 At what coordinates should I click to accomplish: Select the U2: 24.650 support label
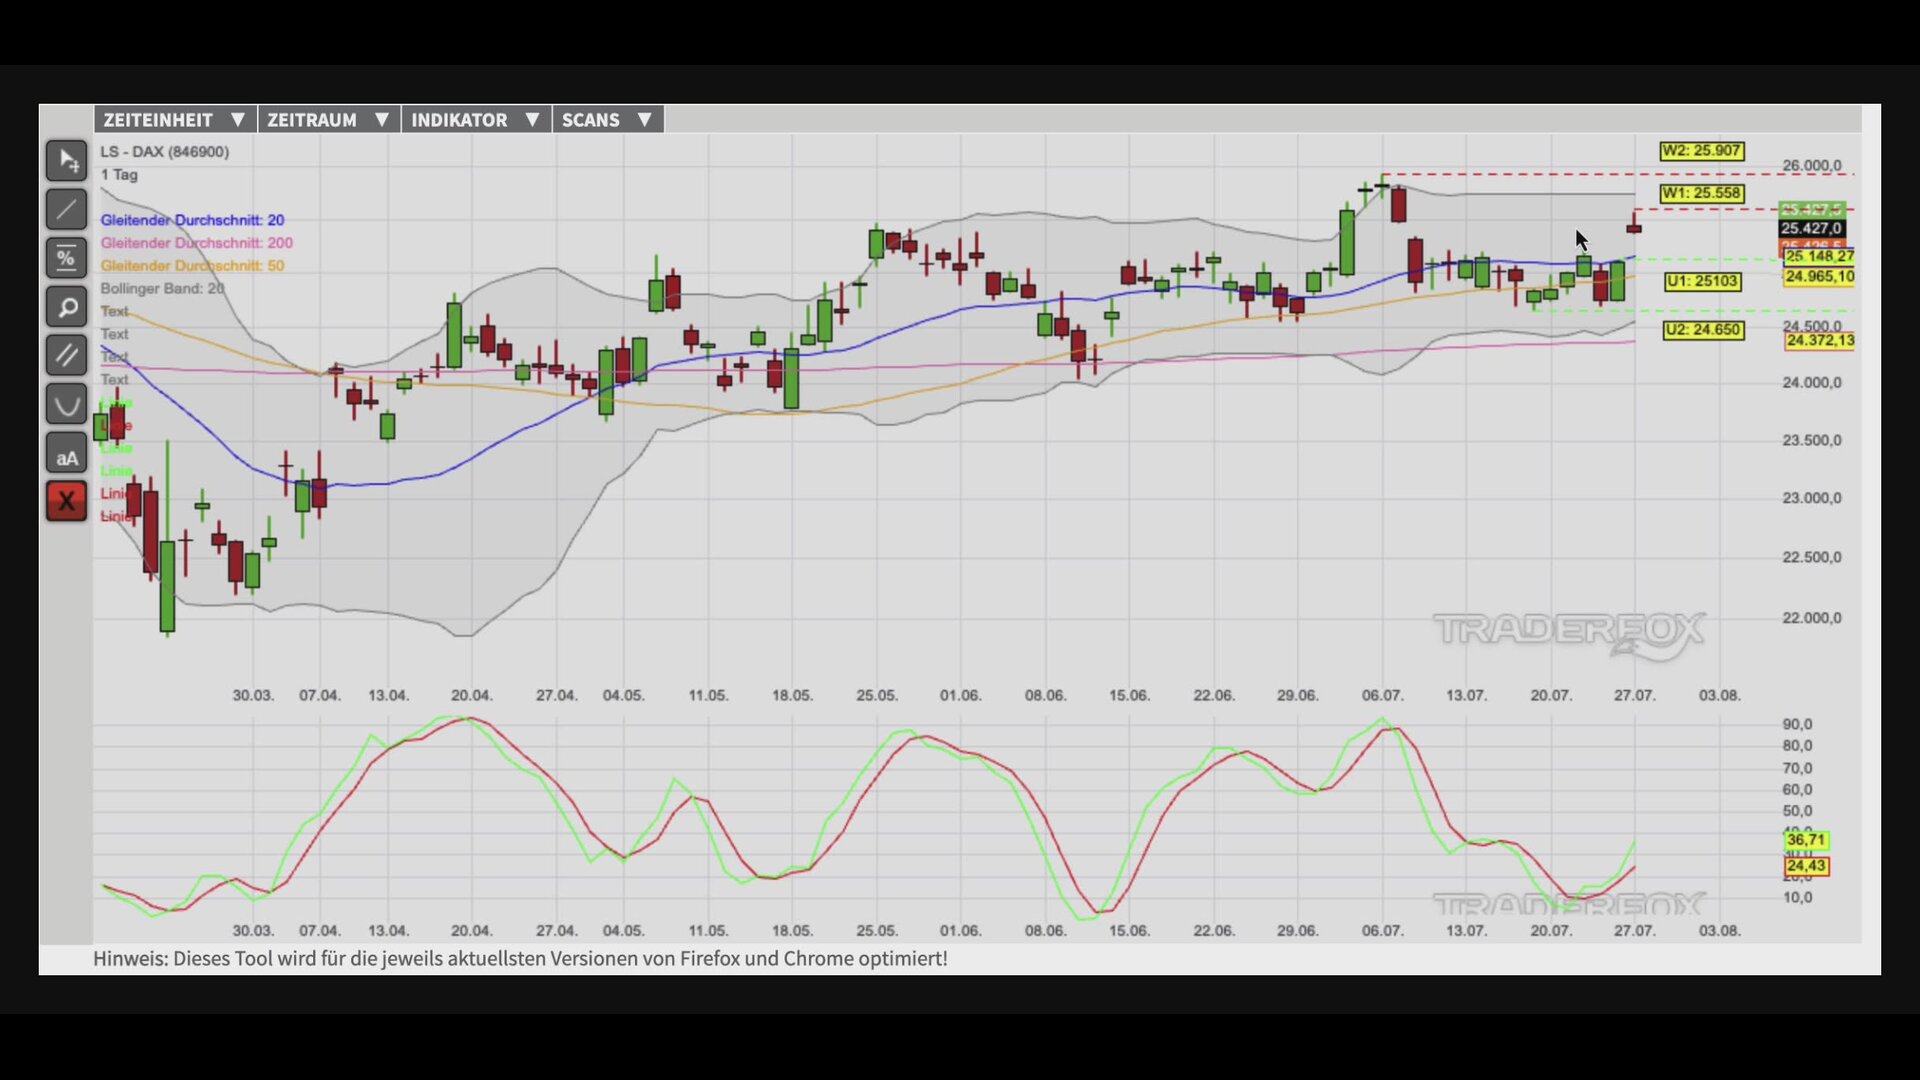coord(1703,330)
